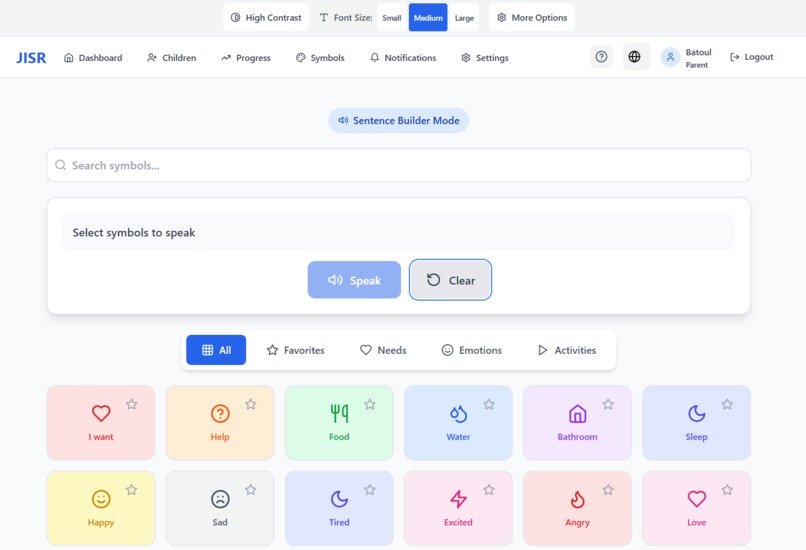Star the Happy symbol card
The height and width of the screenshot is (550, 806).
click(132, 489)
